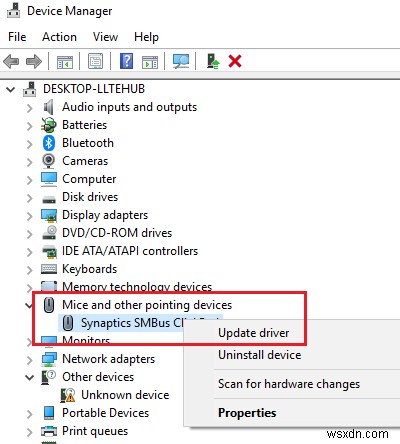Click the Back arrow toolbar icon
Viewport: 400px width, 444px height.
click(x=11, y=62)
